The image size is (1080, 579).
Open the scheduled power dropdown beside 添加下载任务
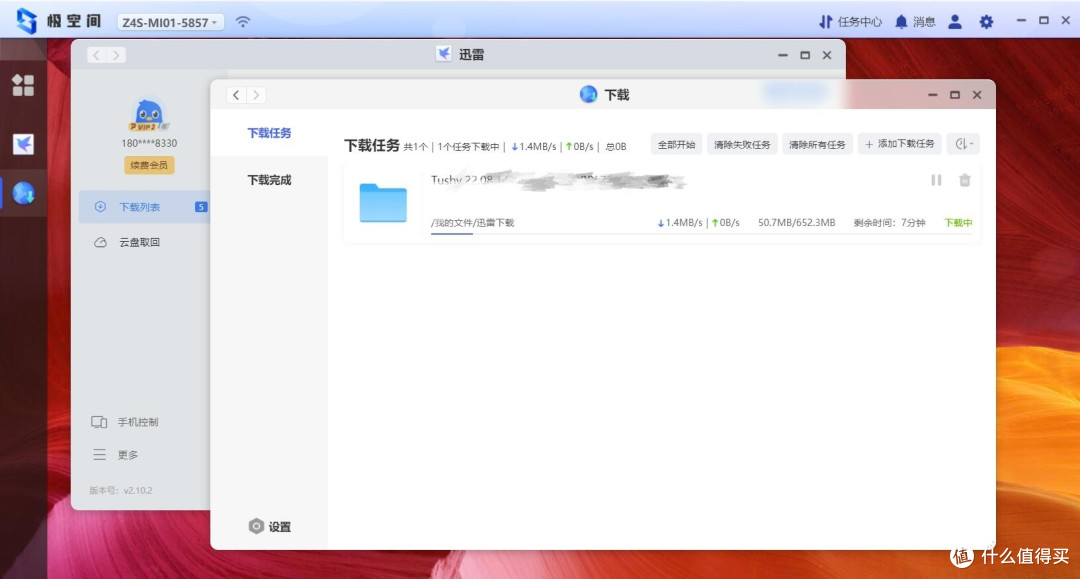tap(964, 144)
